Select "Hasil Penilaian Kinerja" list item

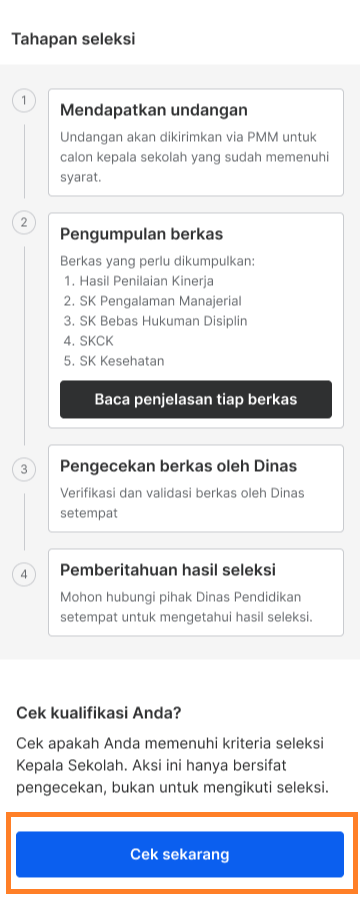[139, 281]
